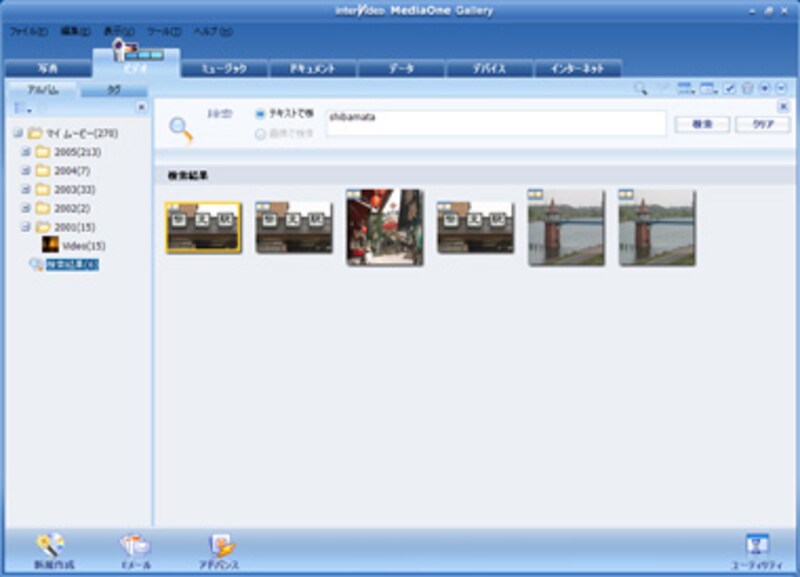
Task: Click the search results magnifier tree icon
Action: point(36,265)
